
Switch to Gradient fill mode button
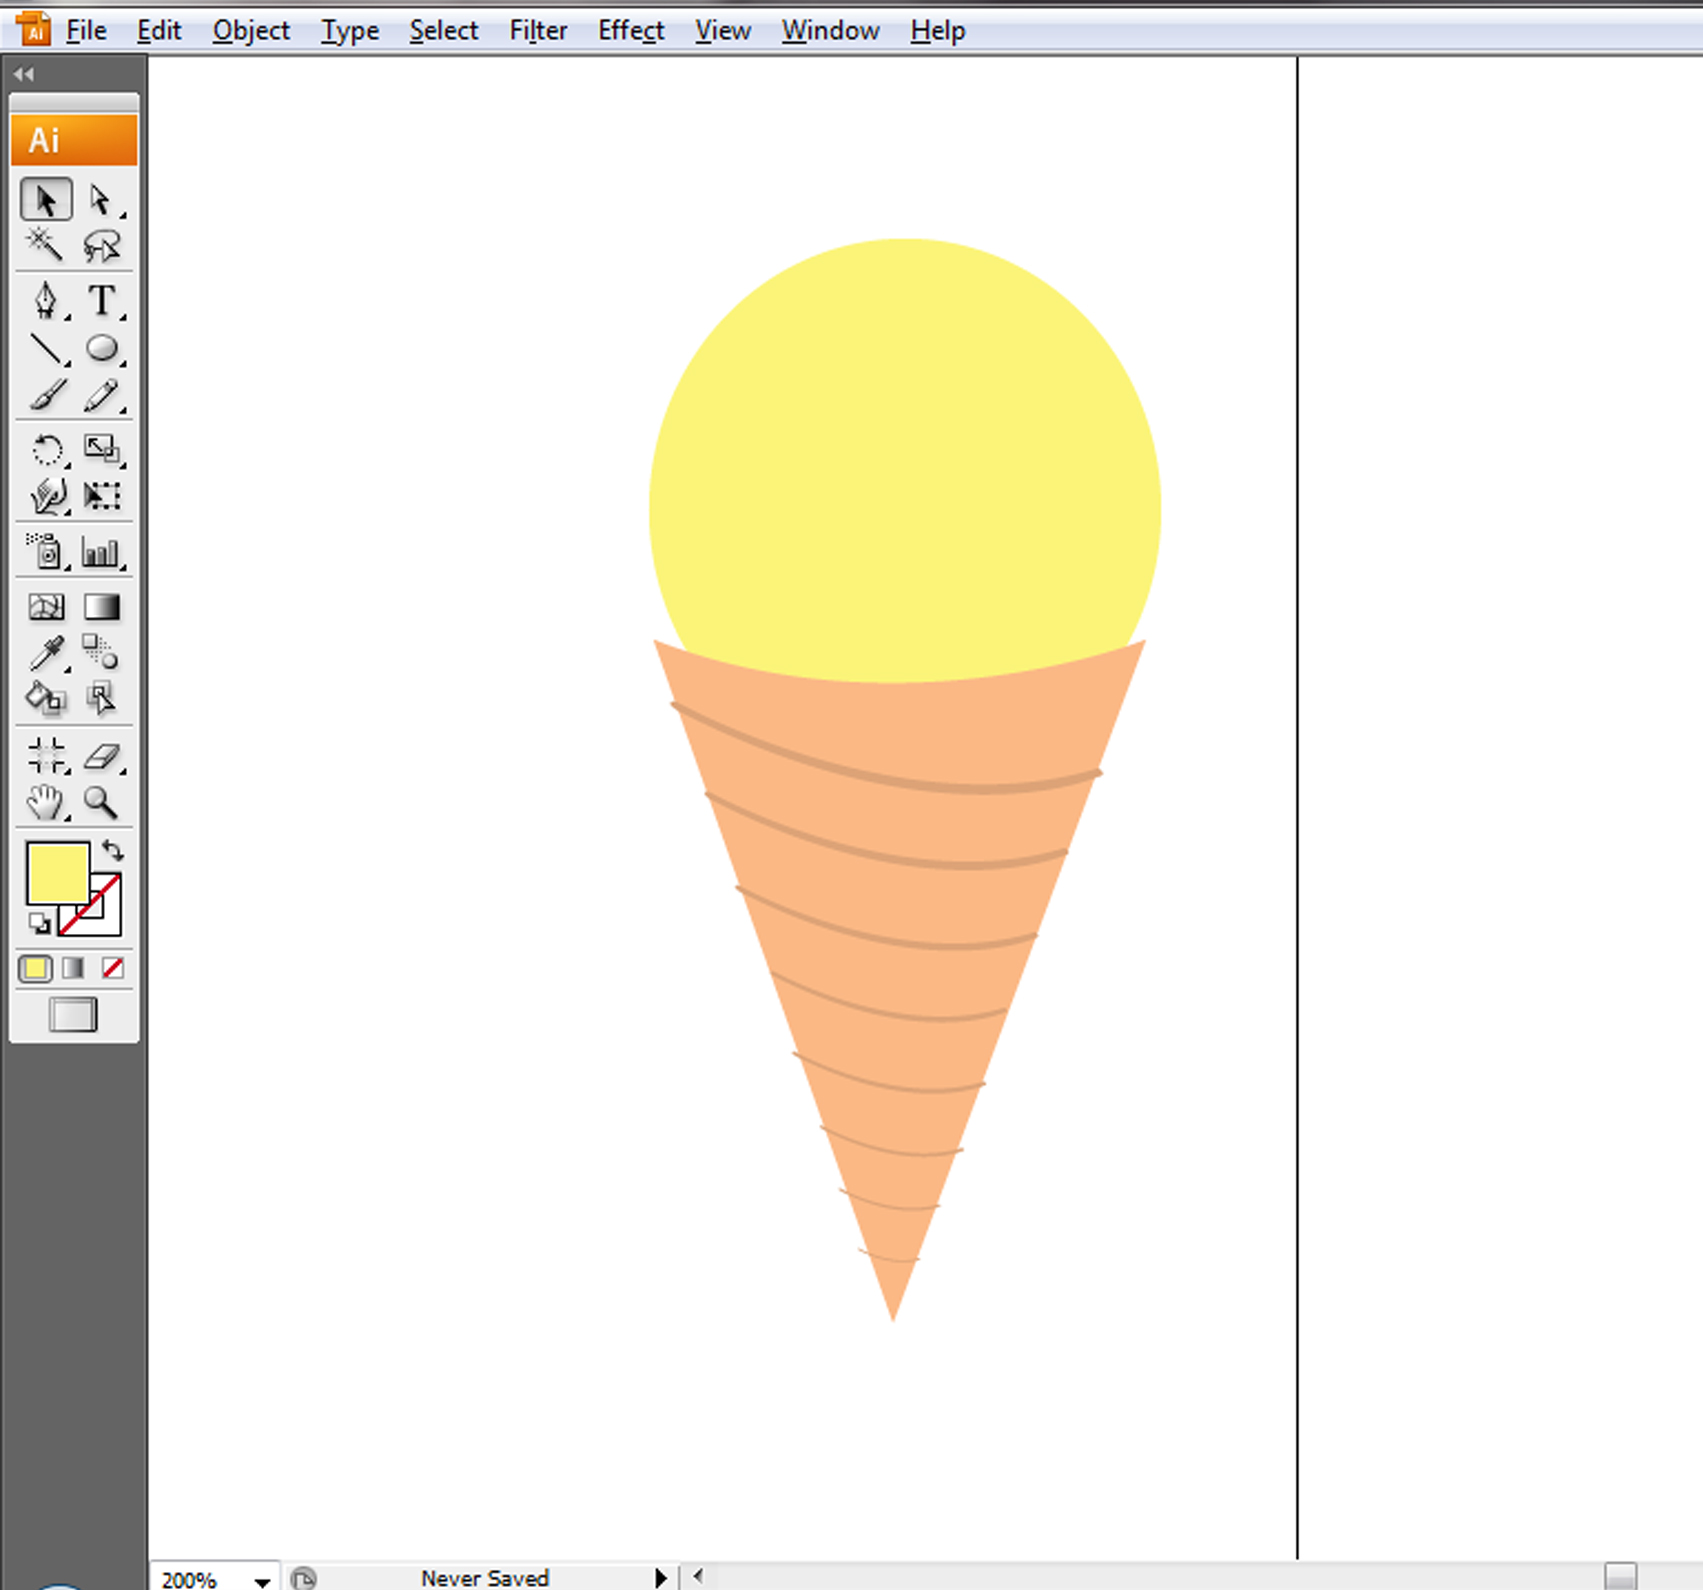click(73, 968)
